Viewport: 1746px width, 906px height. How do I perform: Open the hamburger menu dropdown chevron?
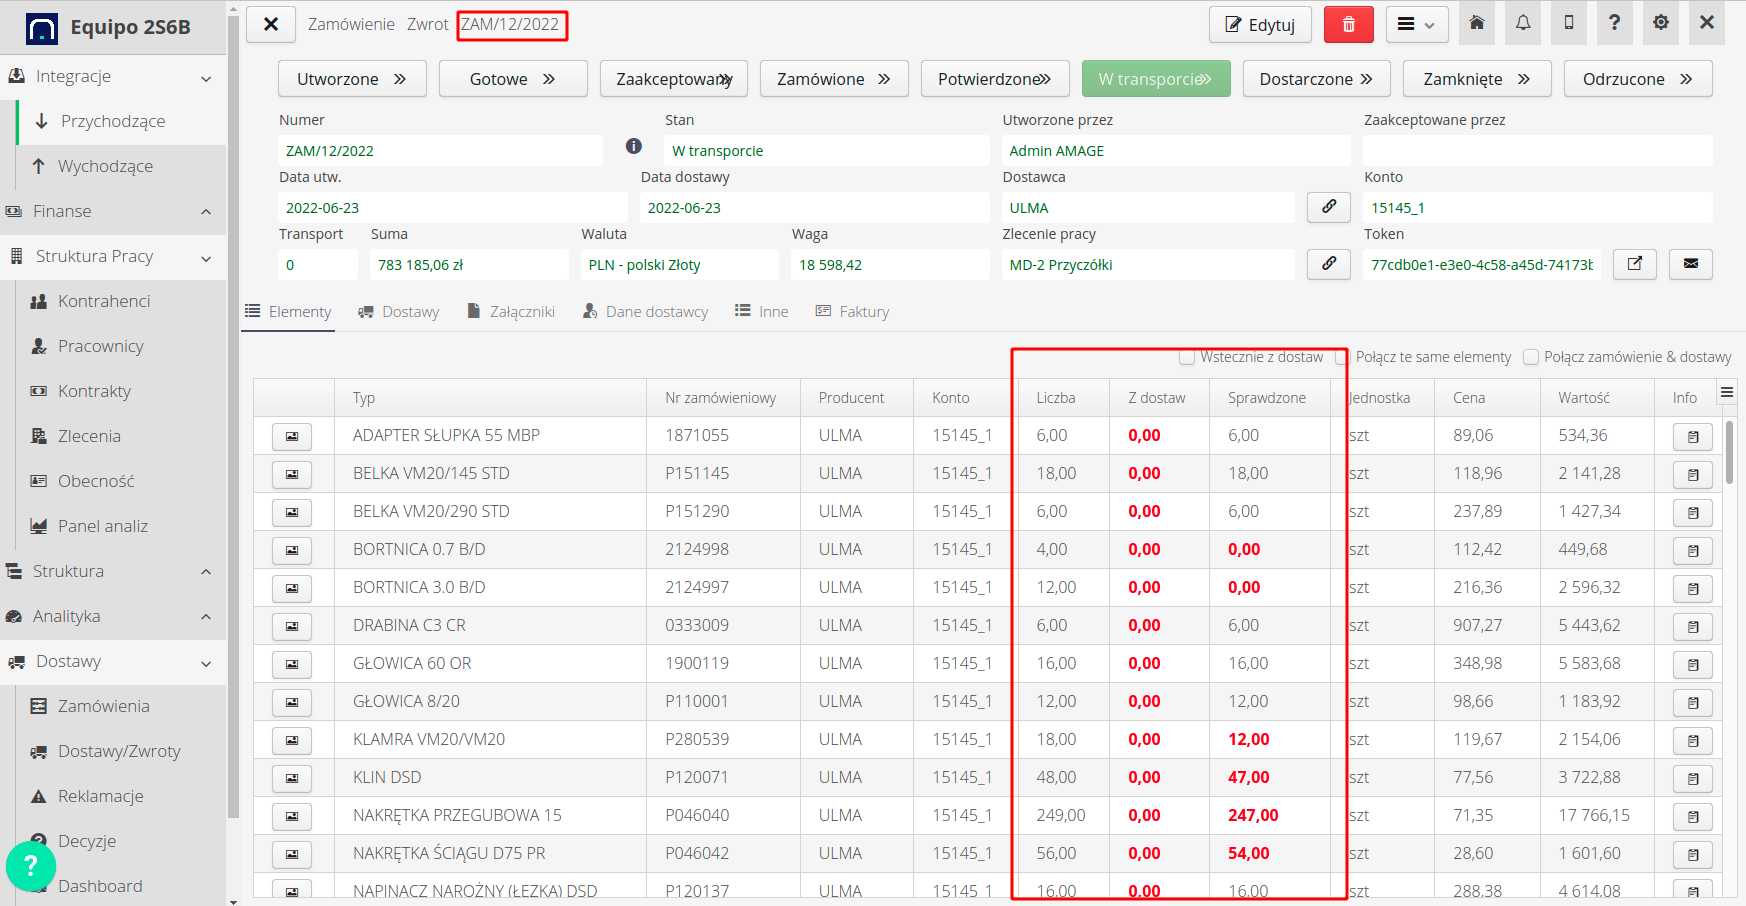1431,23
